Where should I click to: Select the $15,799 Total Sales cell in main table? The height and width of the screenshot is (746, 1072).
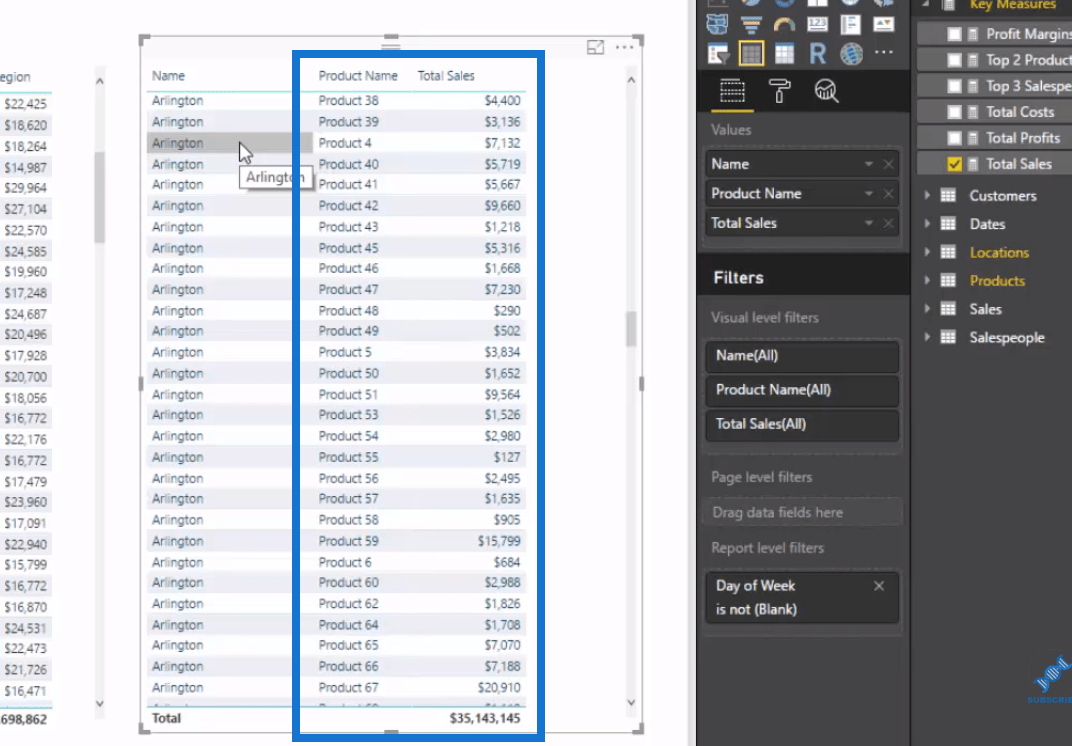[x=499, y=541]
